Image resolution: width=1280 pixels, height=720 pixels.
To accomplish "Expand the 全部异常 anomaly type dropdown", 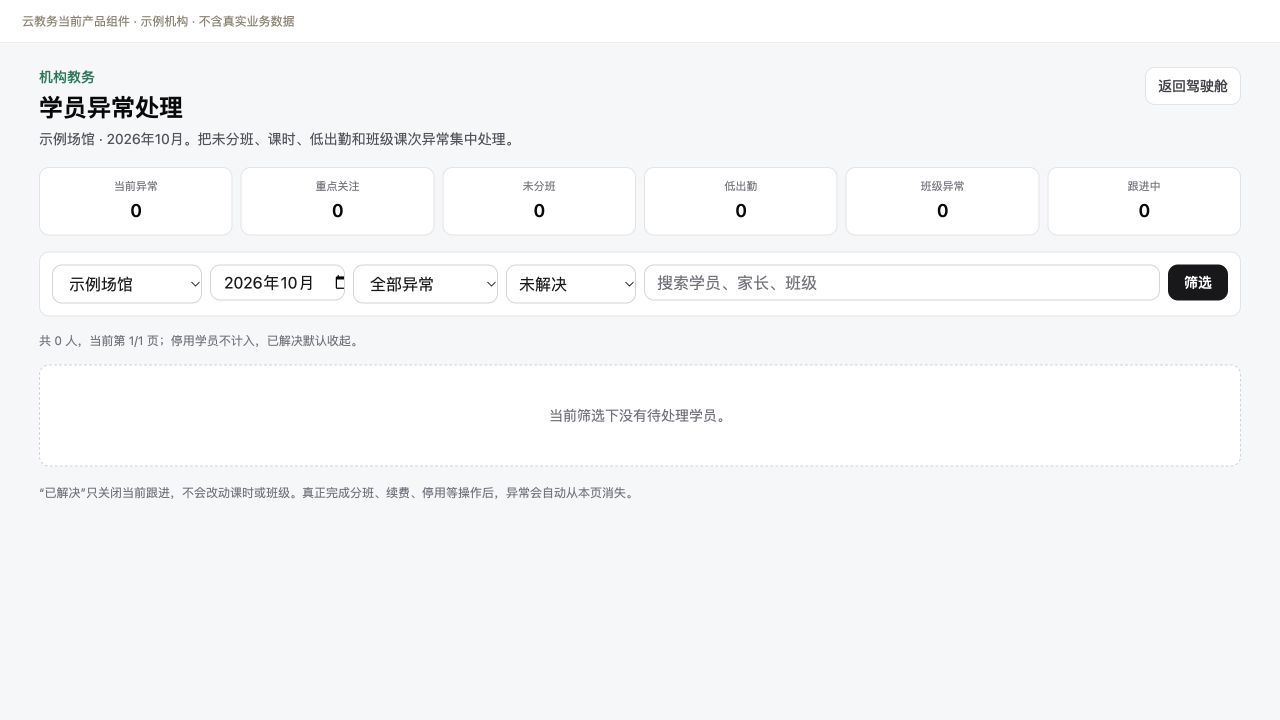I will 425,284.
